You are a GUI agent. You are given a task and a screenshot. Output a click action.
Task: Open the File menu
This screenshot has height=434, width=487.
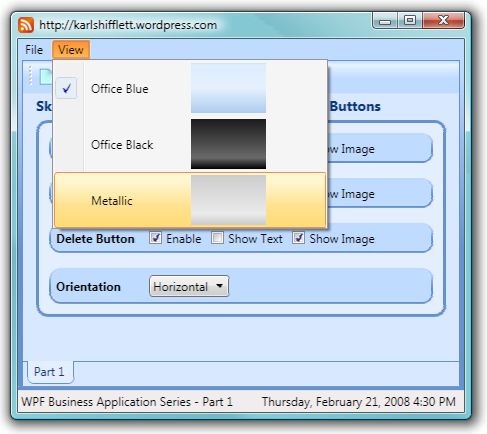(34, 50)
